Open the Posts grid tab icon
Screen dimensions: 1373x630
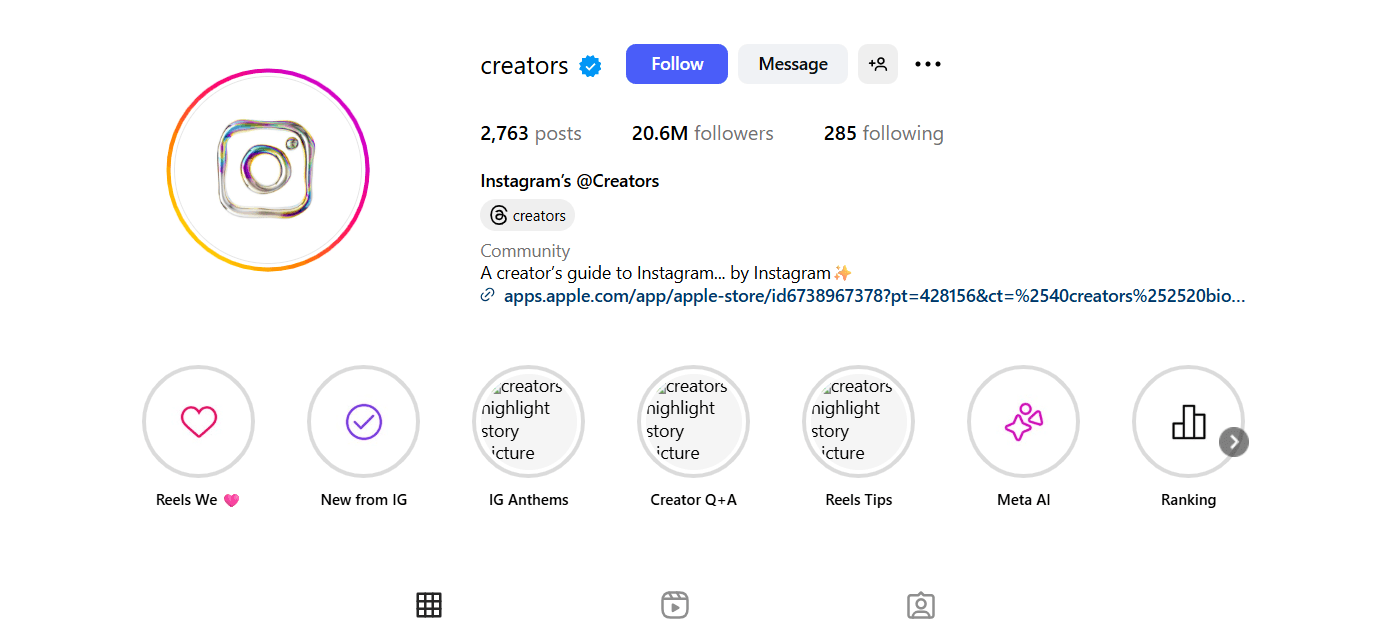click(429, 604)
